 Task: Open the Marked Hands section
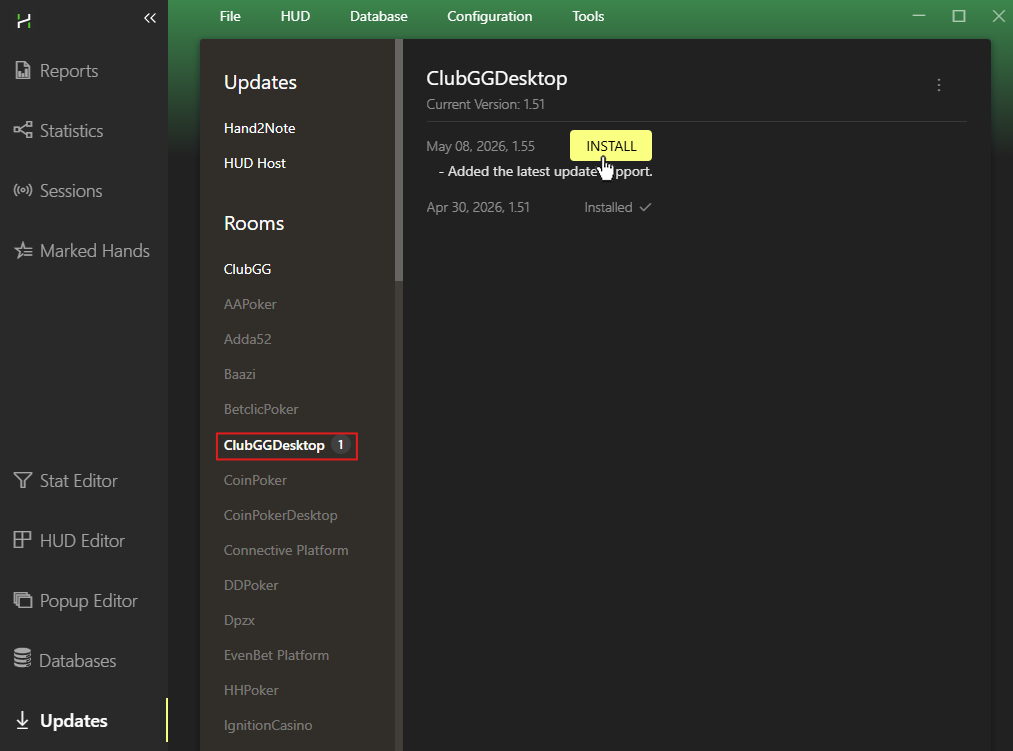tap(95, 251)
